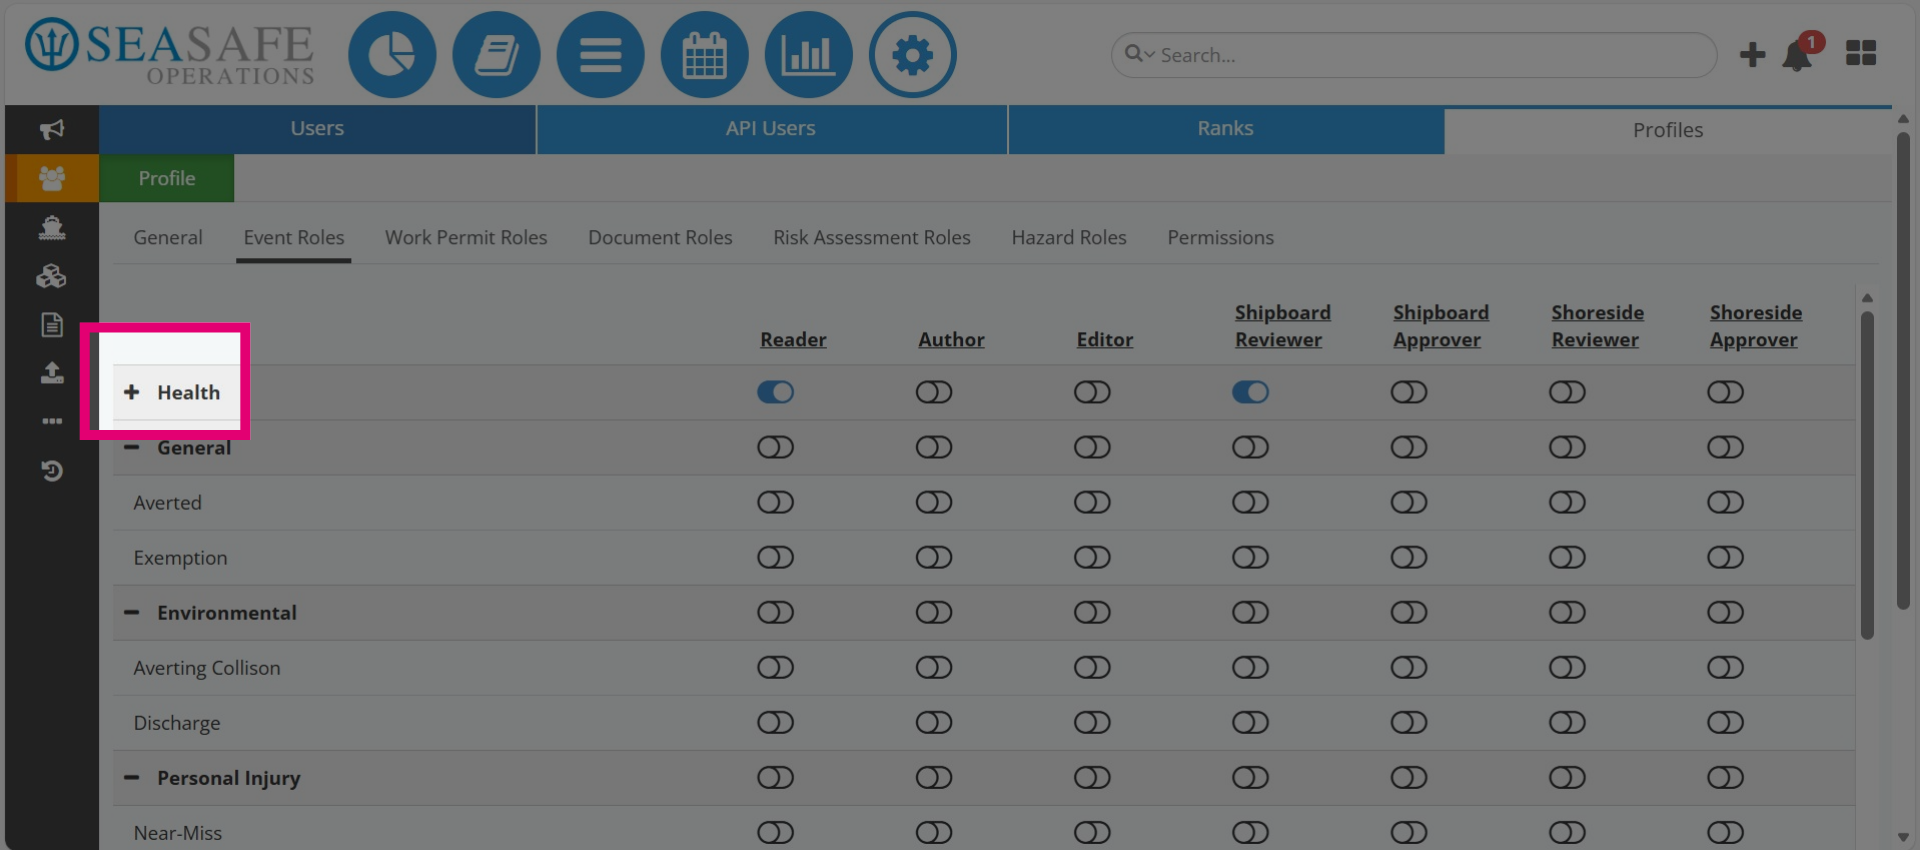The image size is (1920, 850).
Task: Switch to API Users tab
Action: click(x=771, y=129)
